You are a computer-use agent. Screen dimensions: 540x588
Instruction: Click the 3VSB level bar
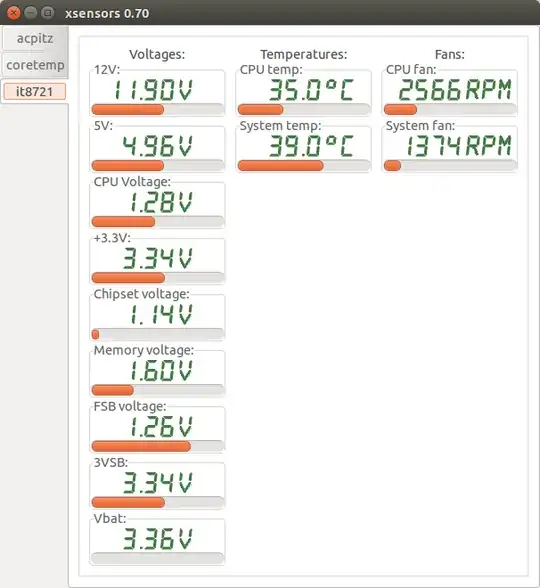click(158, 502)
